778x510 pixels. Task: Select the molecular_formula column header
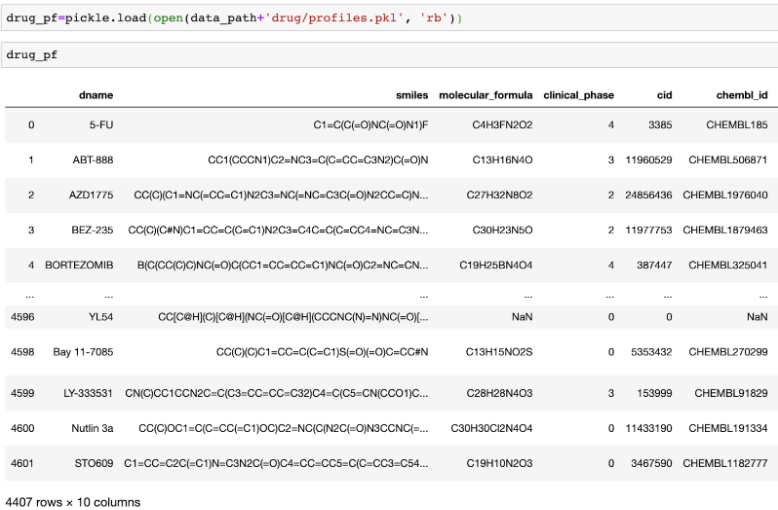click(x=484, y=95)
